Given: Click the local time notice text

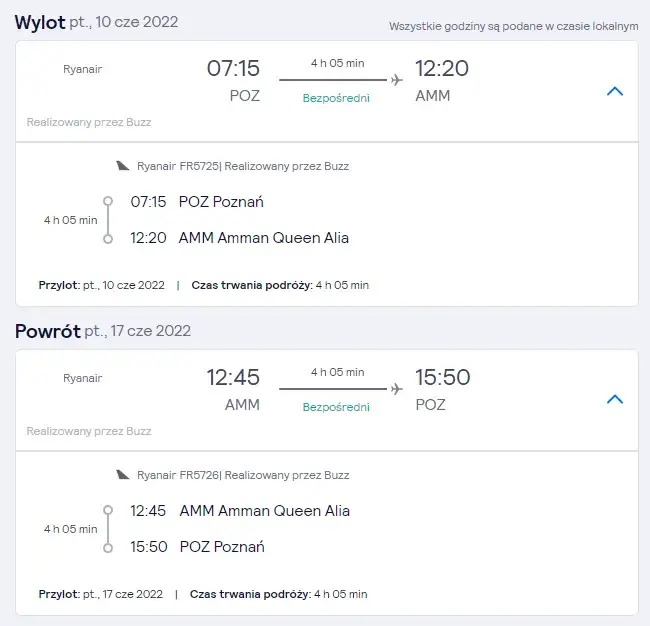Looking at the screenshot, I should [513, 25].
